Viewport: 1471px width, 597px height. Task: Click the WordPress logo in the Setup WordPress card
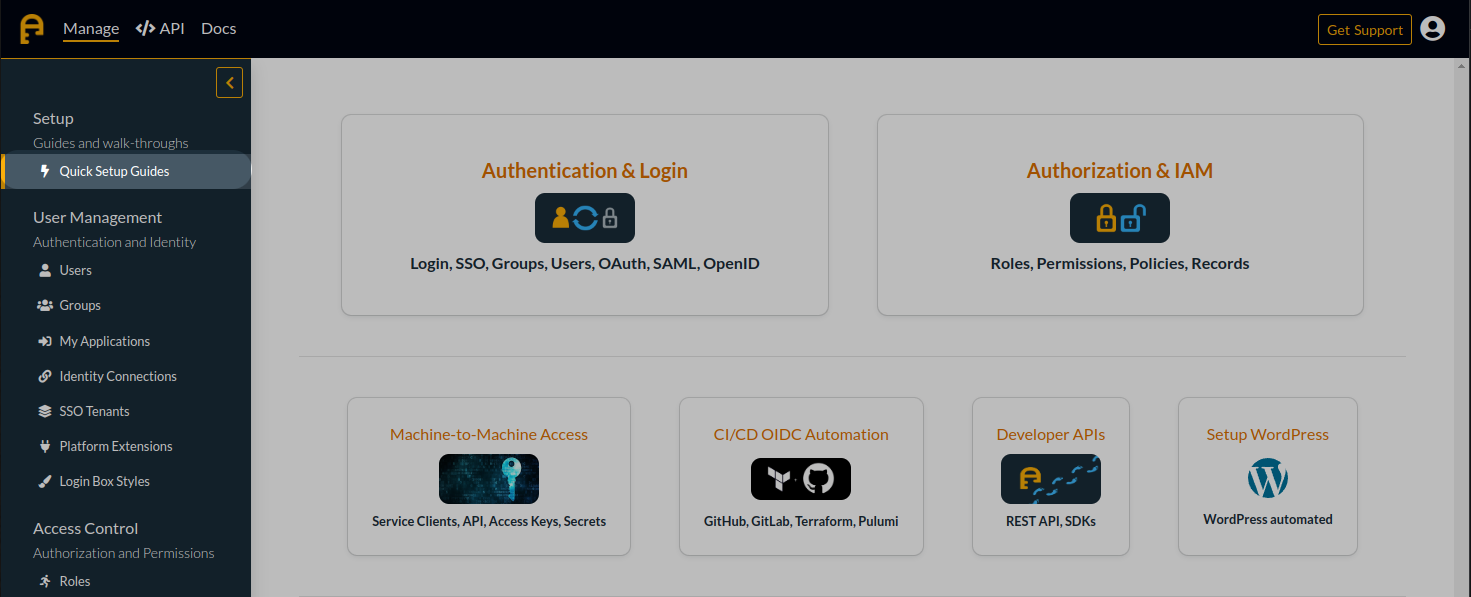click(1267, 479)
